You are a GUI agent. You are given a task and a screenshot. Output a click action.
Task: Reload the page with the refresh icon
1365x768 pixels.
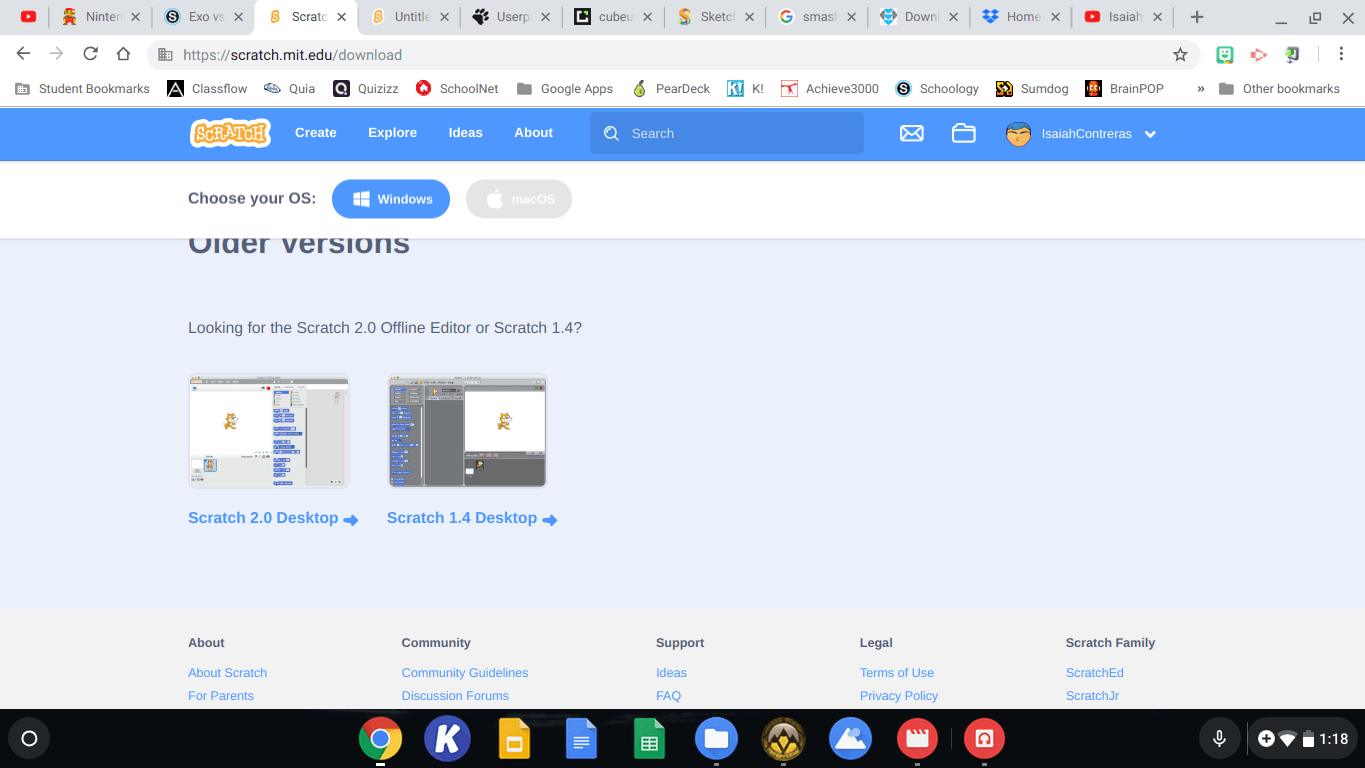point(90,54)
